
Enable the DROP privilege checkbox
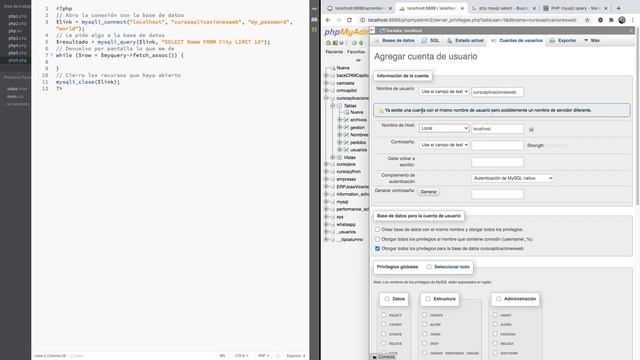(x=424, y=343)
